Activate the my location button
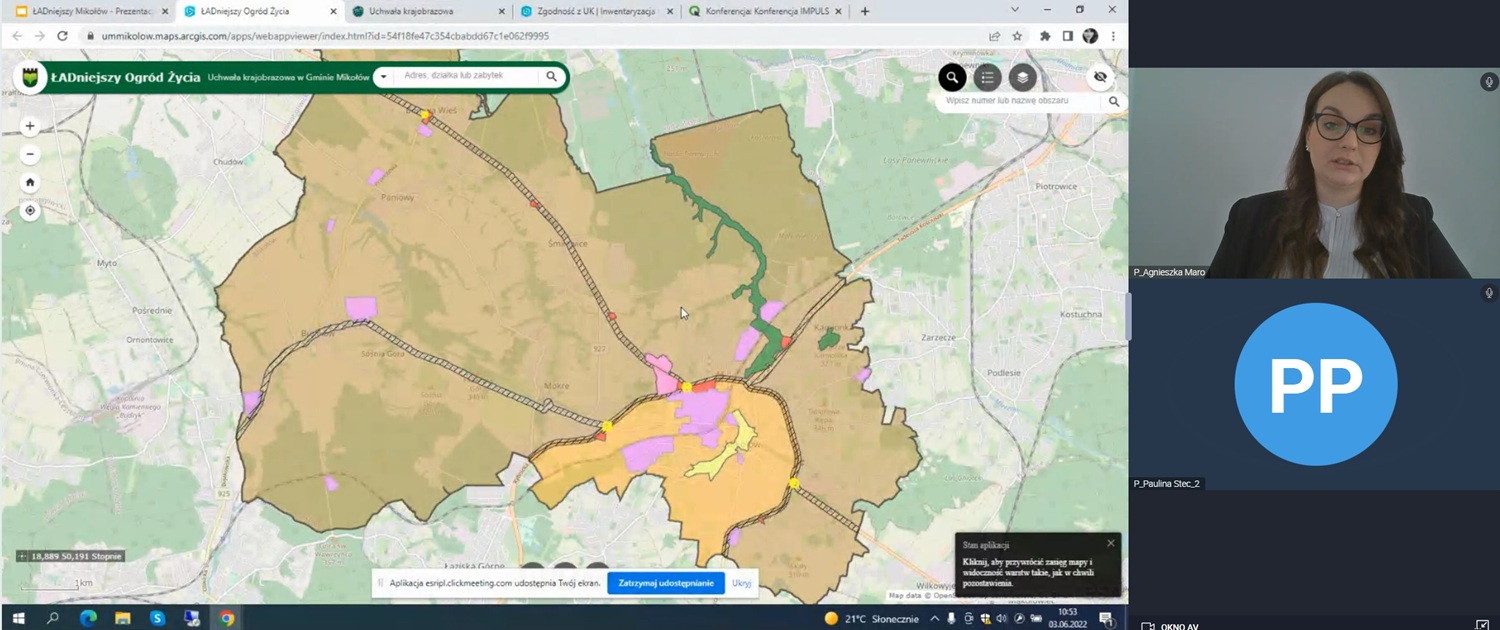 (x=30, y=210)
